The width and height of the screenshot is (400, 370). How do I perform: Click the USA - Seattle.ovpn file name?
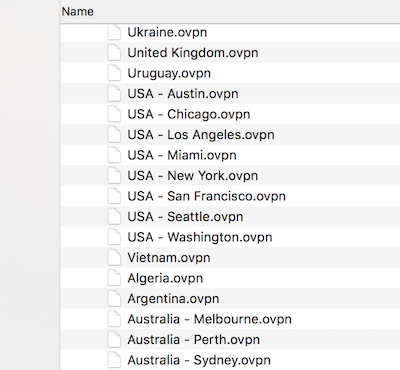click(185, 217)
